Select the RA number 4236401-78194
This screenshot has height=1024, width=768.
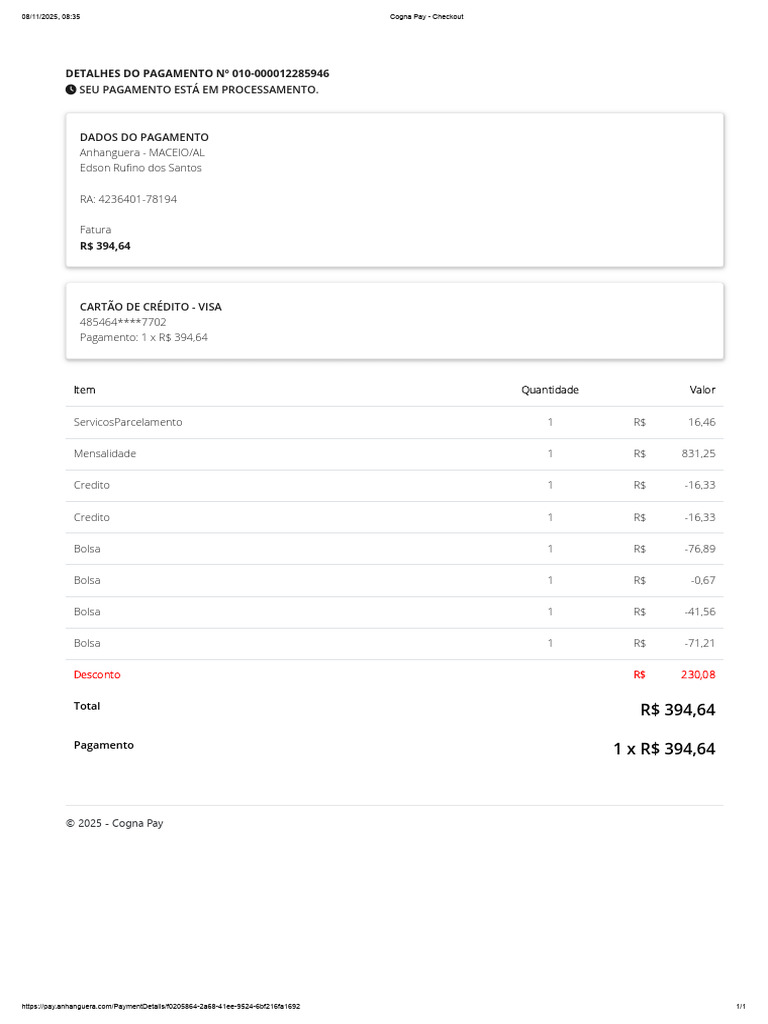(129, 199)
